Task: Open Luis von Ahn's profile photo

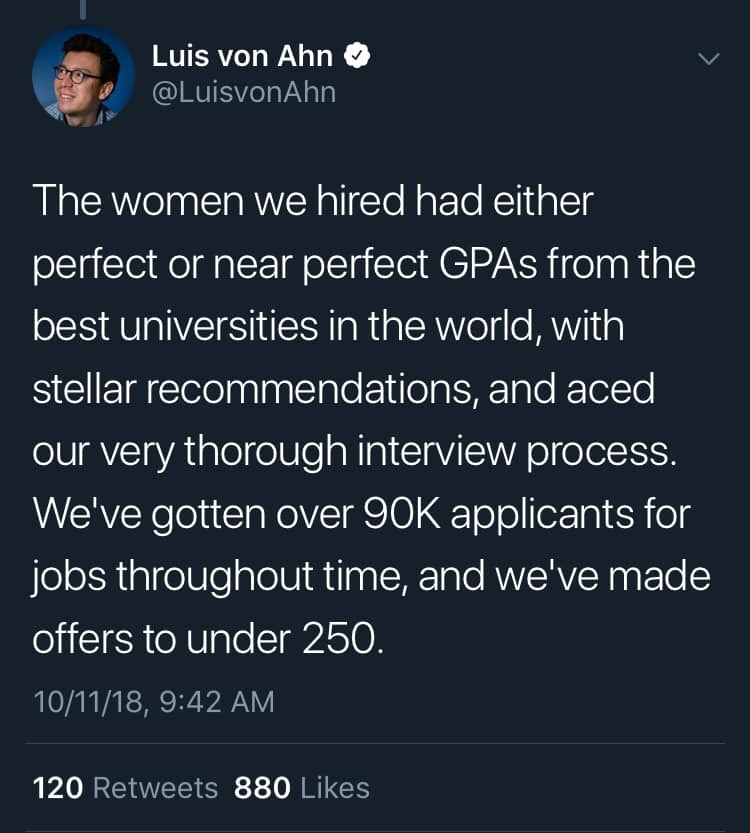Action: (x=83, y=75)
